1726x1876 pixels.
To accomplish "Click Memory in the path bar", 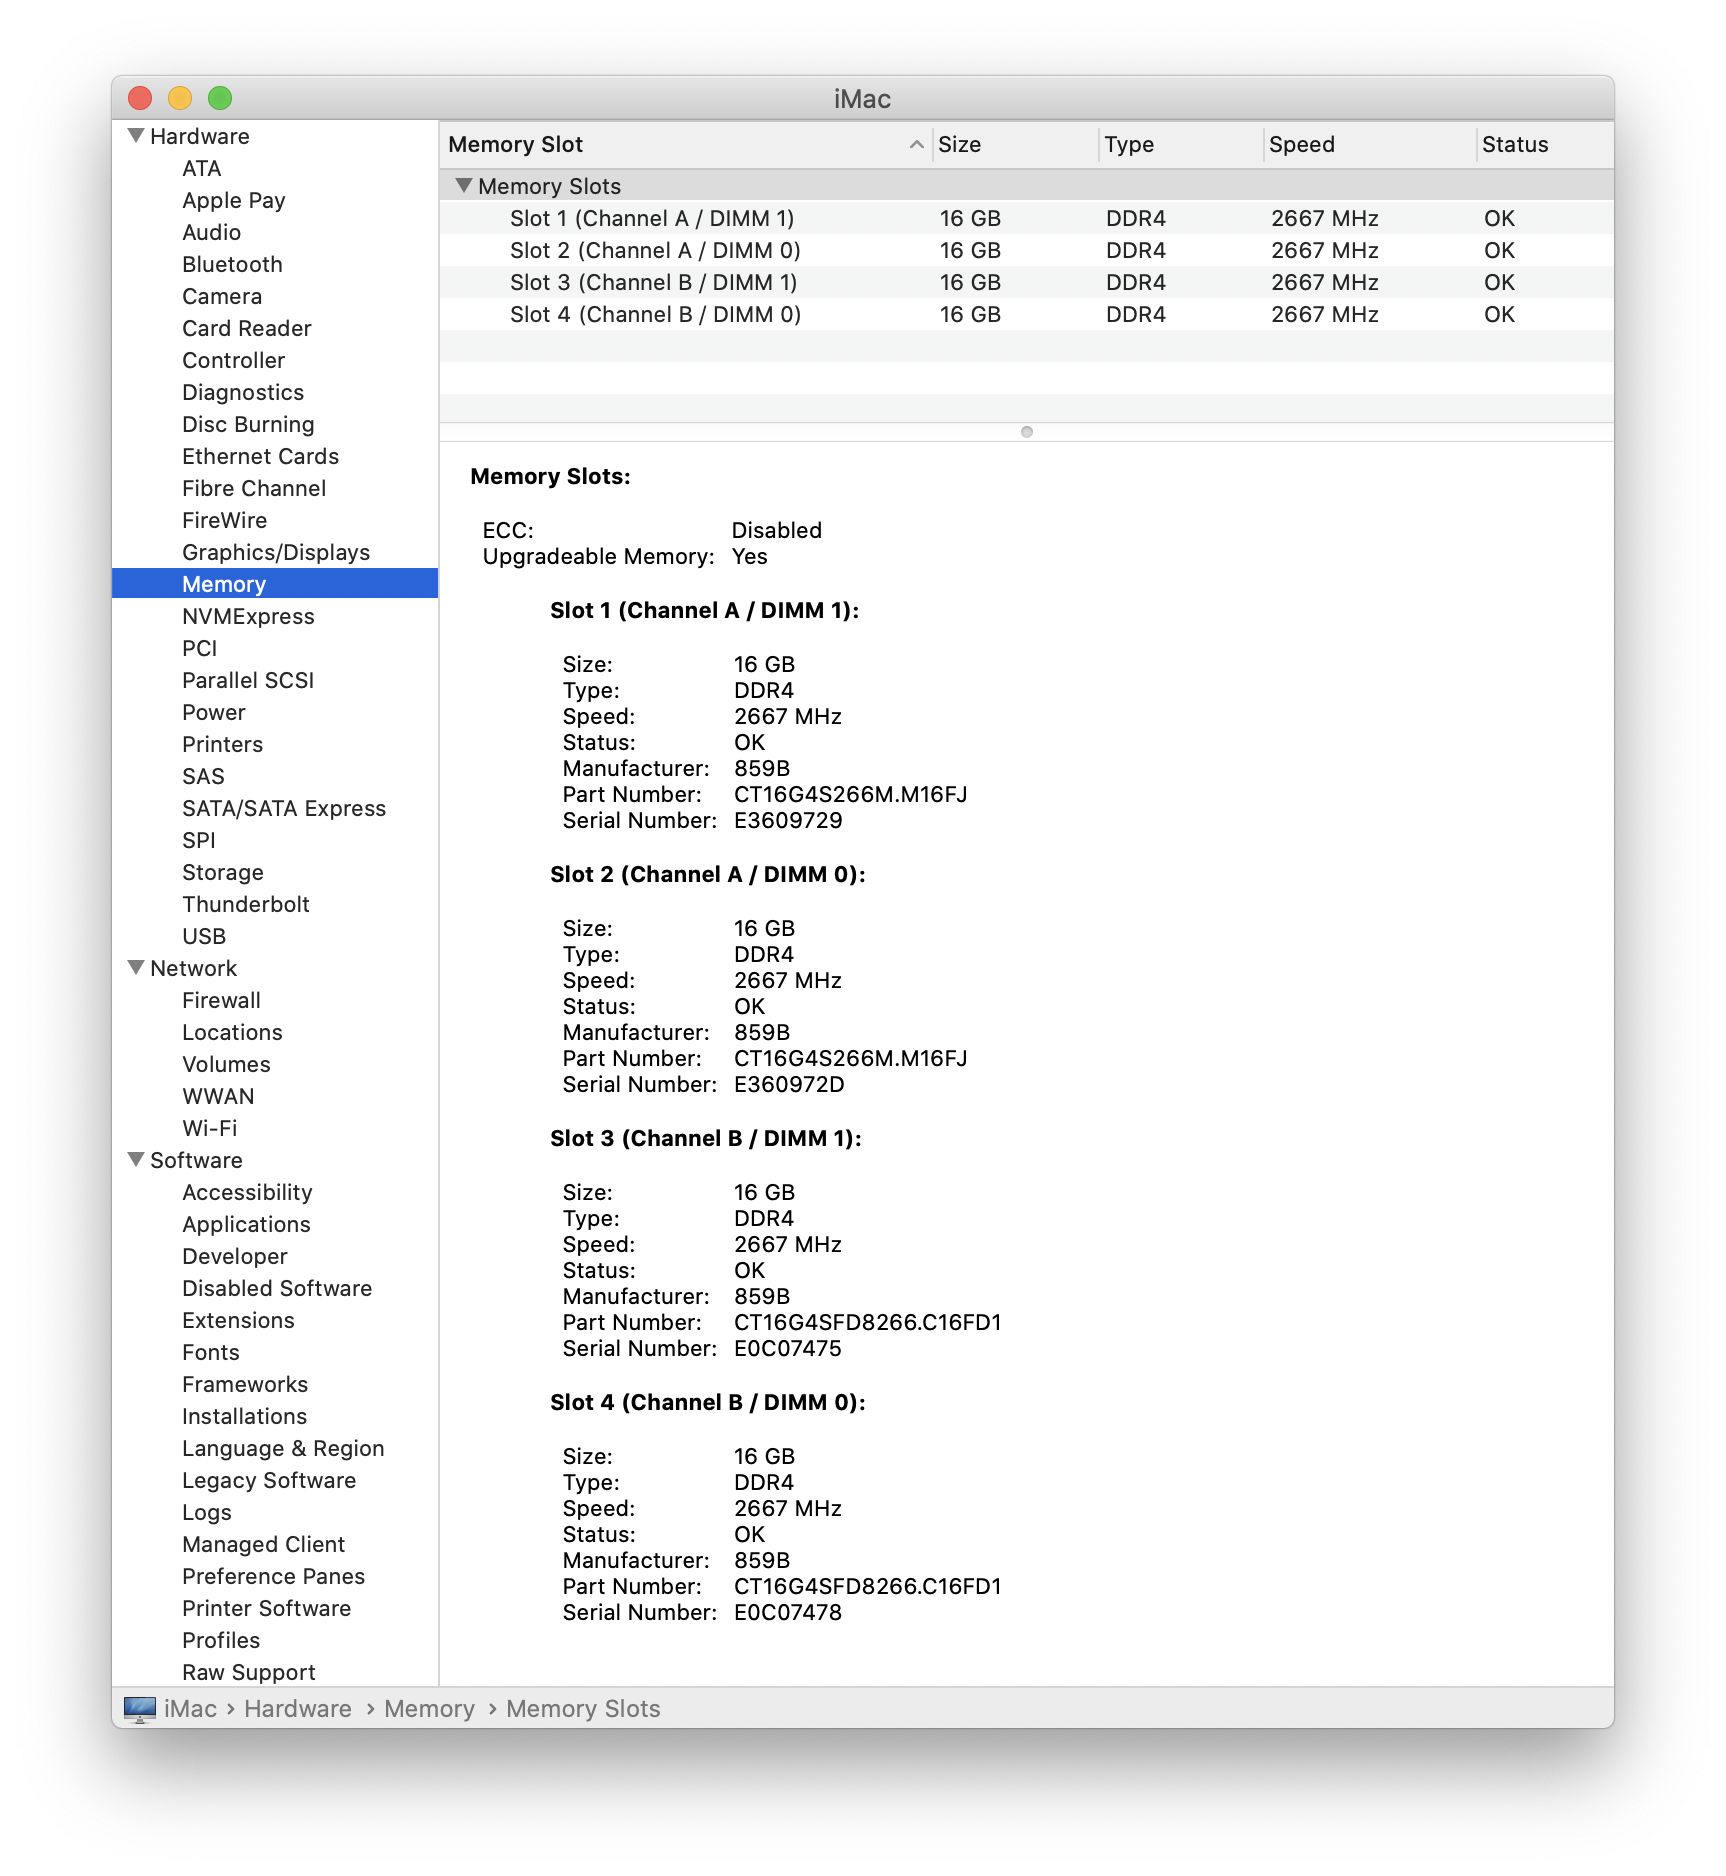I will point(429,1708).
